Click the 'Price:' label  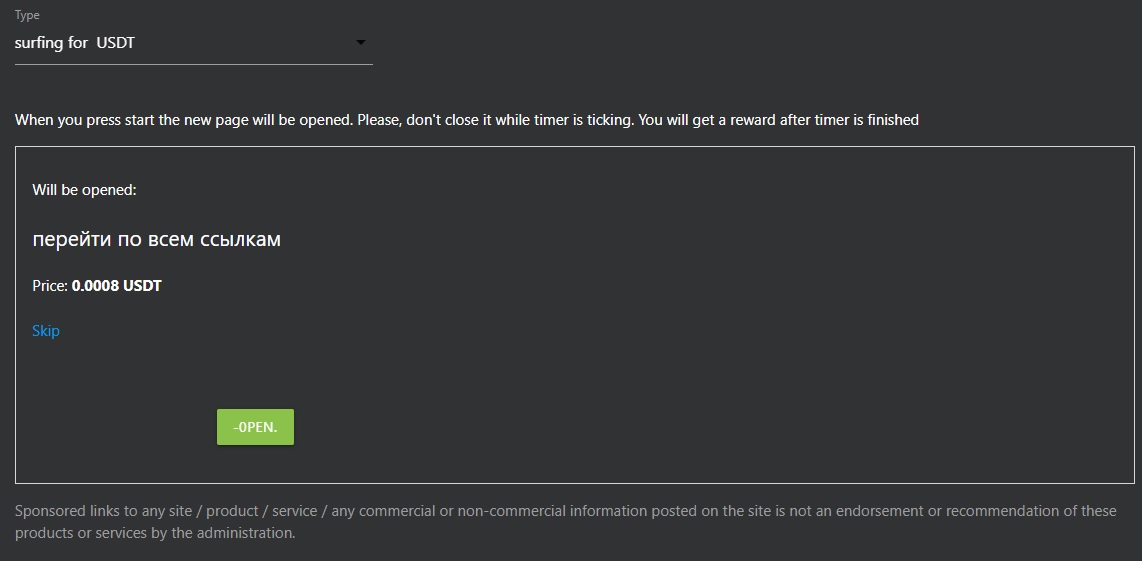pos(50,286)
